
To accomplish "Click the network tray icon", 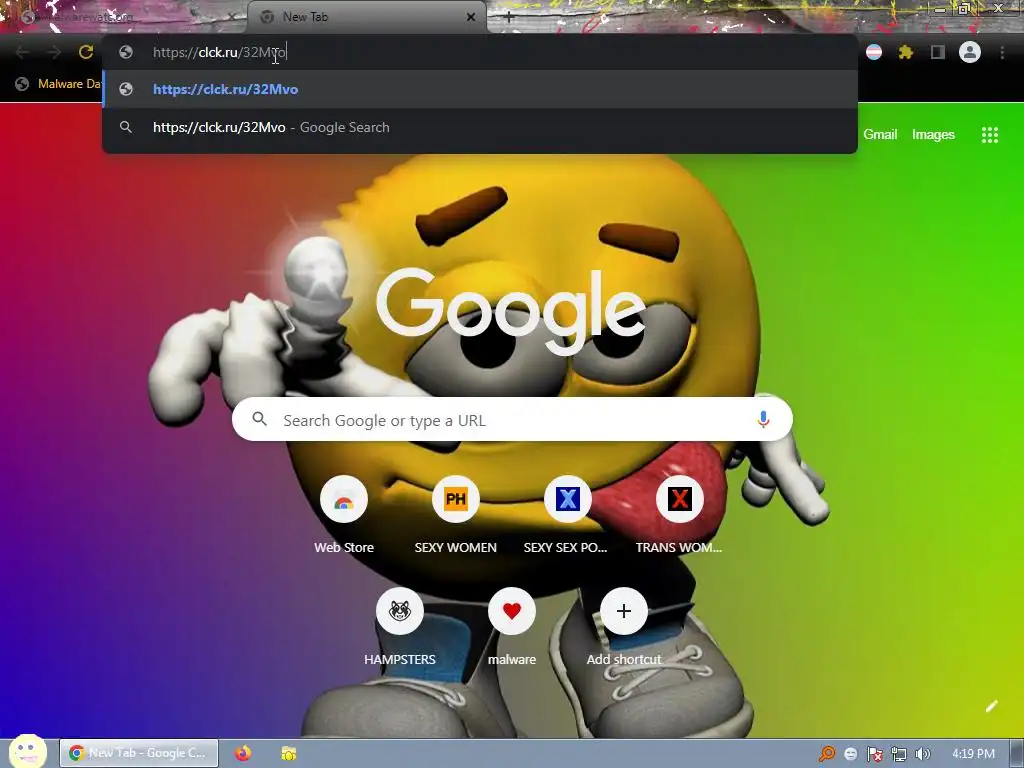I will [899, 754].
